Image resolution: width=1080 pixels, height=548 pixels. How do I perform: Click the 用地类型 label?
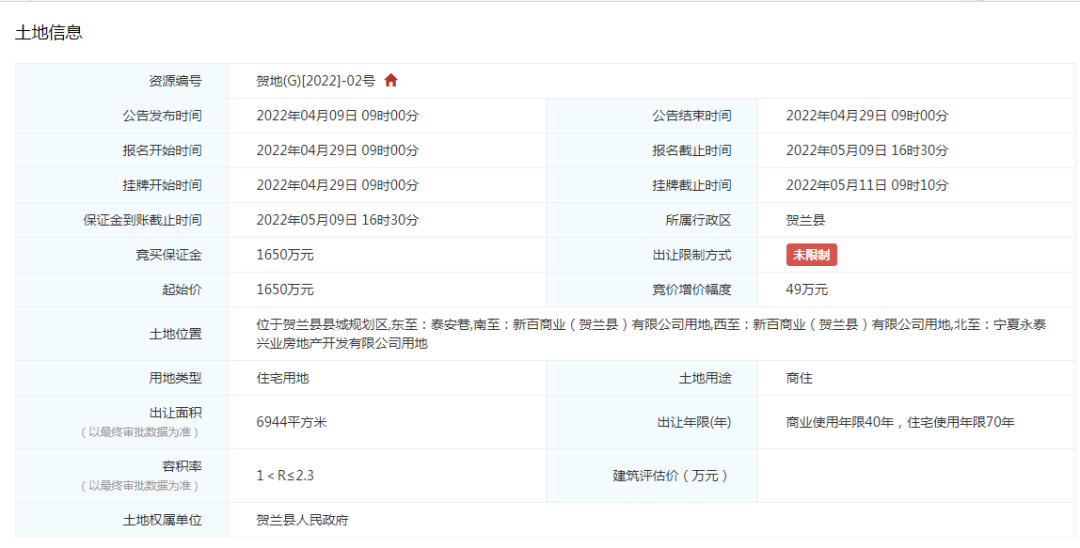coord(176,378)
